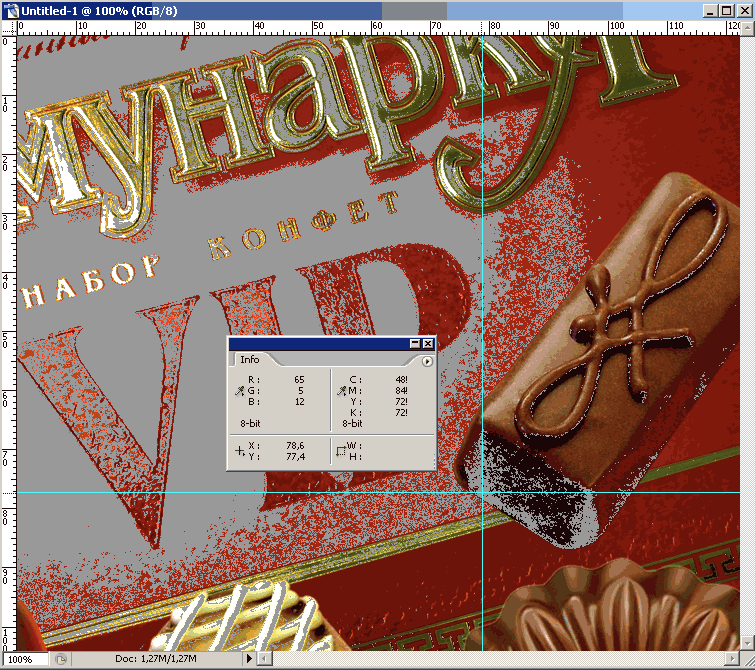Click the horizontal scrollbar right arrow
This screenshot has height=670, width=755.
pyautogui.click(x=732, y=658)
